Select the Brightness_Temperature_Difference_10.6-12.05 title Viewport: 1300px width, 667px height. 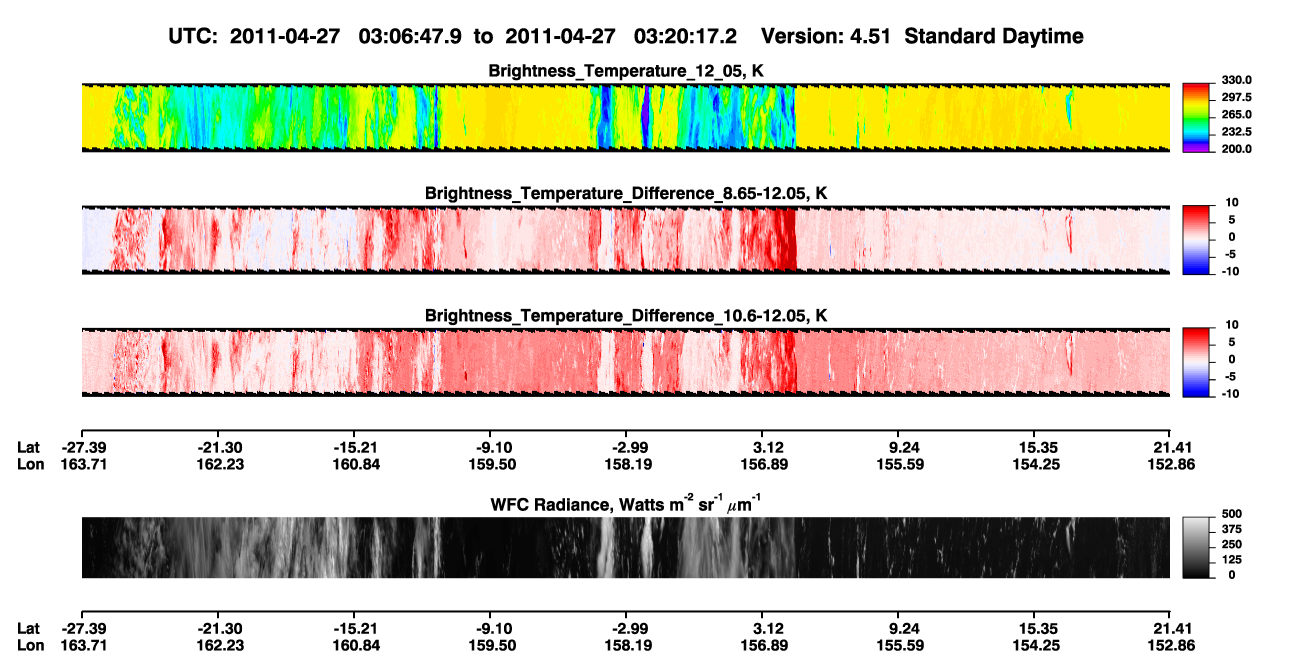[626, 316]
